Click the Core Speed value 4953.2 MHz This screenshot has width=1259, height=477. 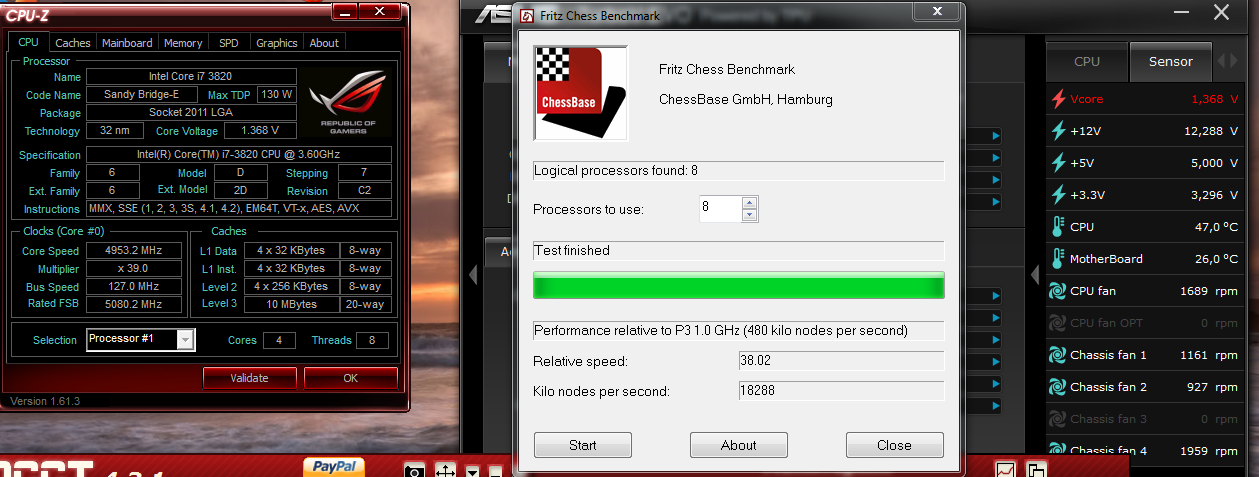click(135, 251)
